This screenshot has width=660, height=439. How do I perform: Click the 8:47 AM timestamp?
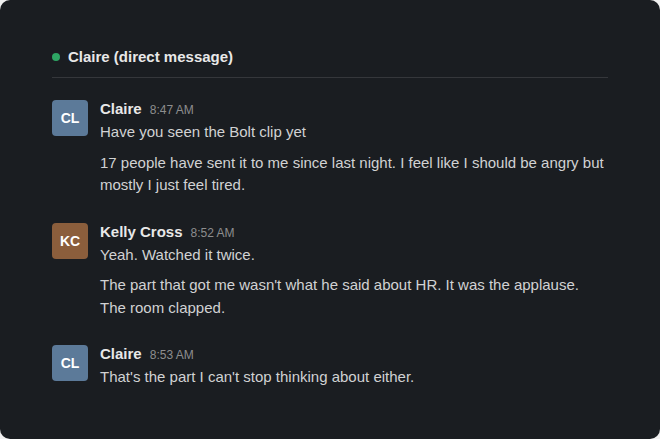click(x=172, y=110)
